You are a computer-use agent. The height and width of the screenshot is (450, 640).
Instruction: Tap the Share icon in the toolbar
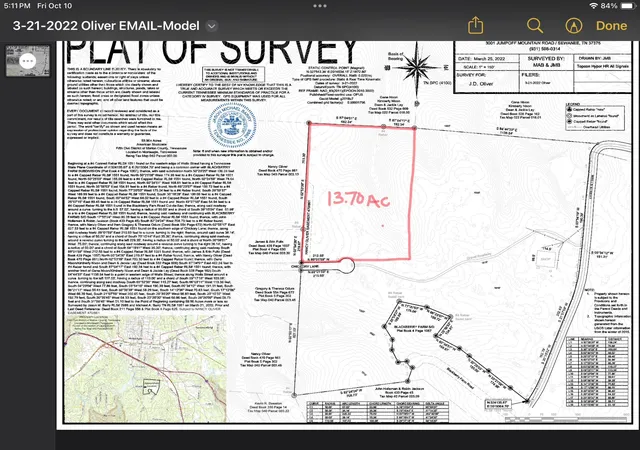(x=476, y=25)
